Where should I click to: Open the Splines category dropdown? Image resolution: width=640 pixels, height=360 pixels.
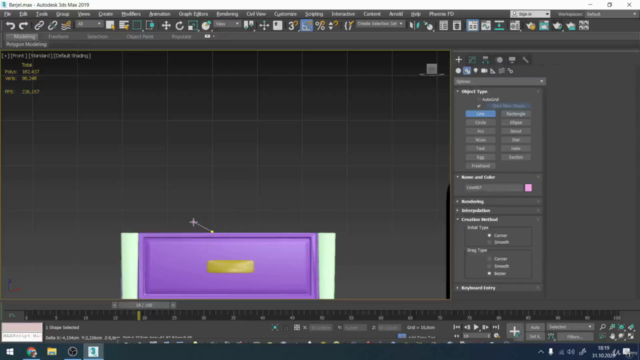click(500, 81)
